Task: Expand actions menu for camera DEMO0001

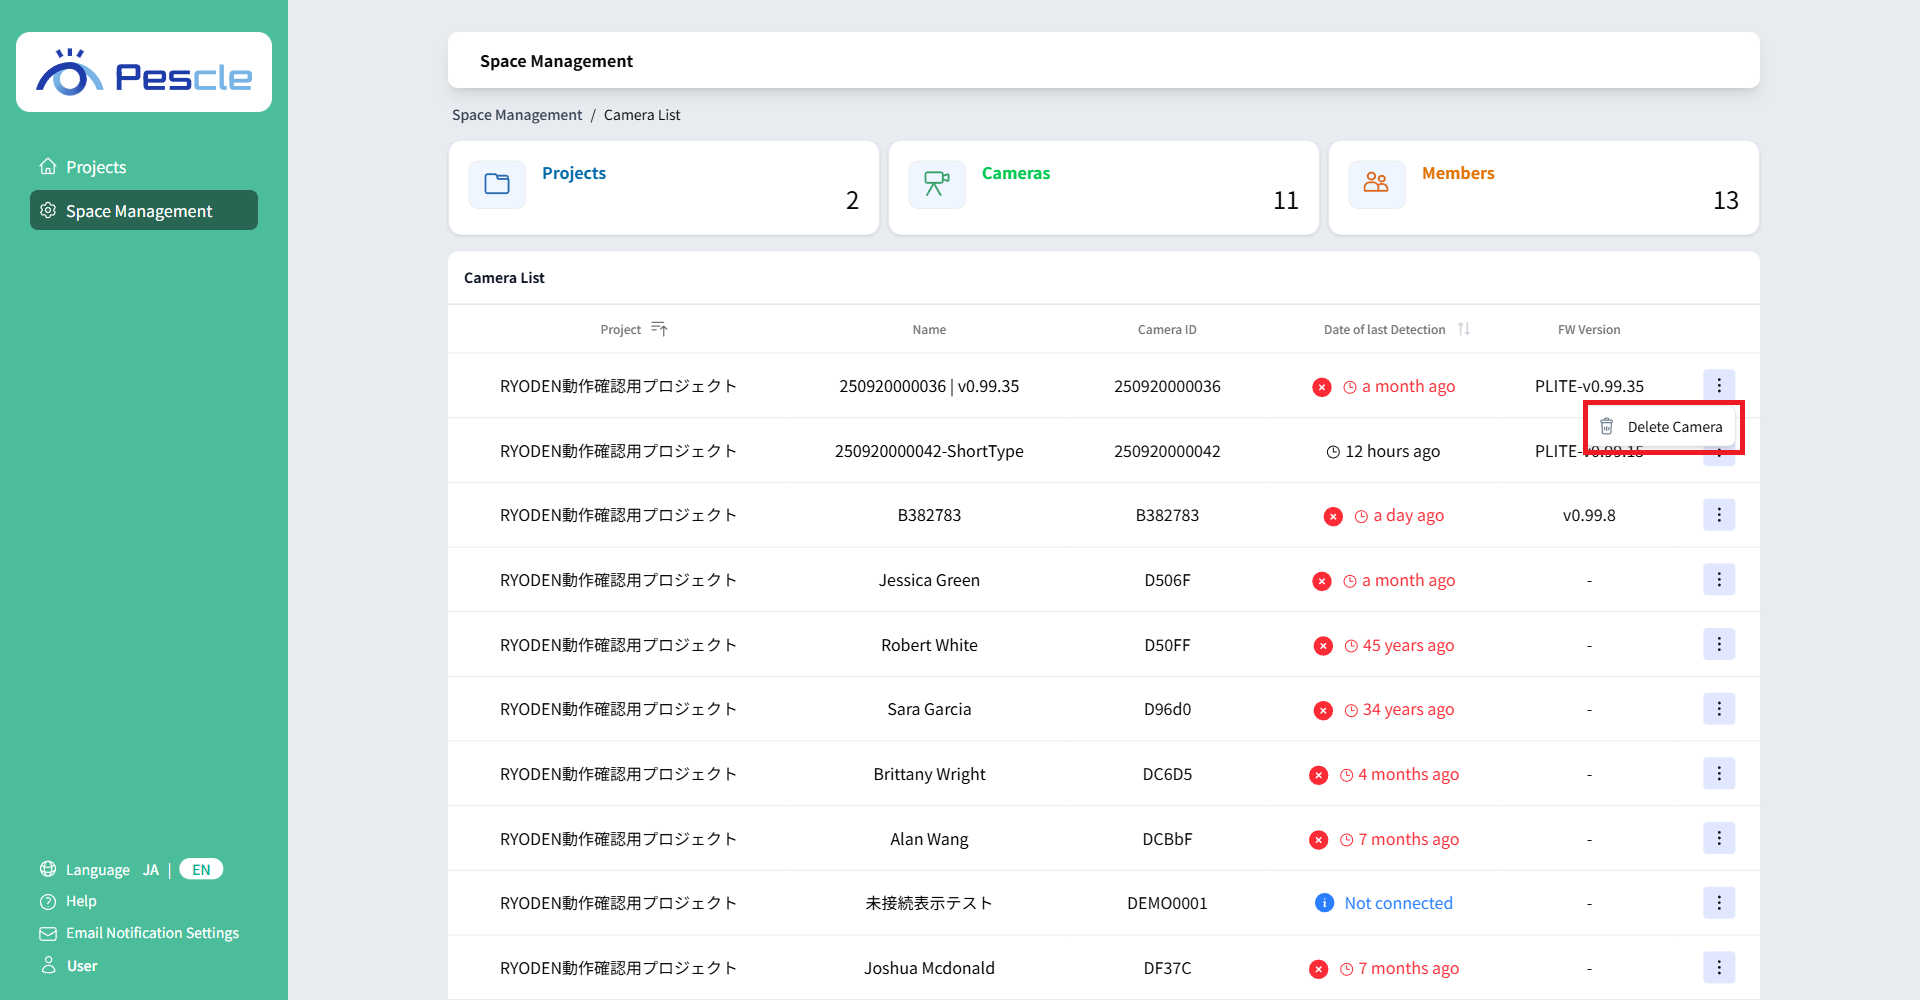Action: (1718, 903)
